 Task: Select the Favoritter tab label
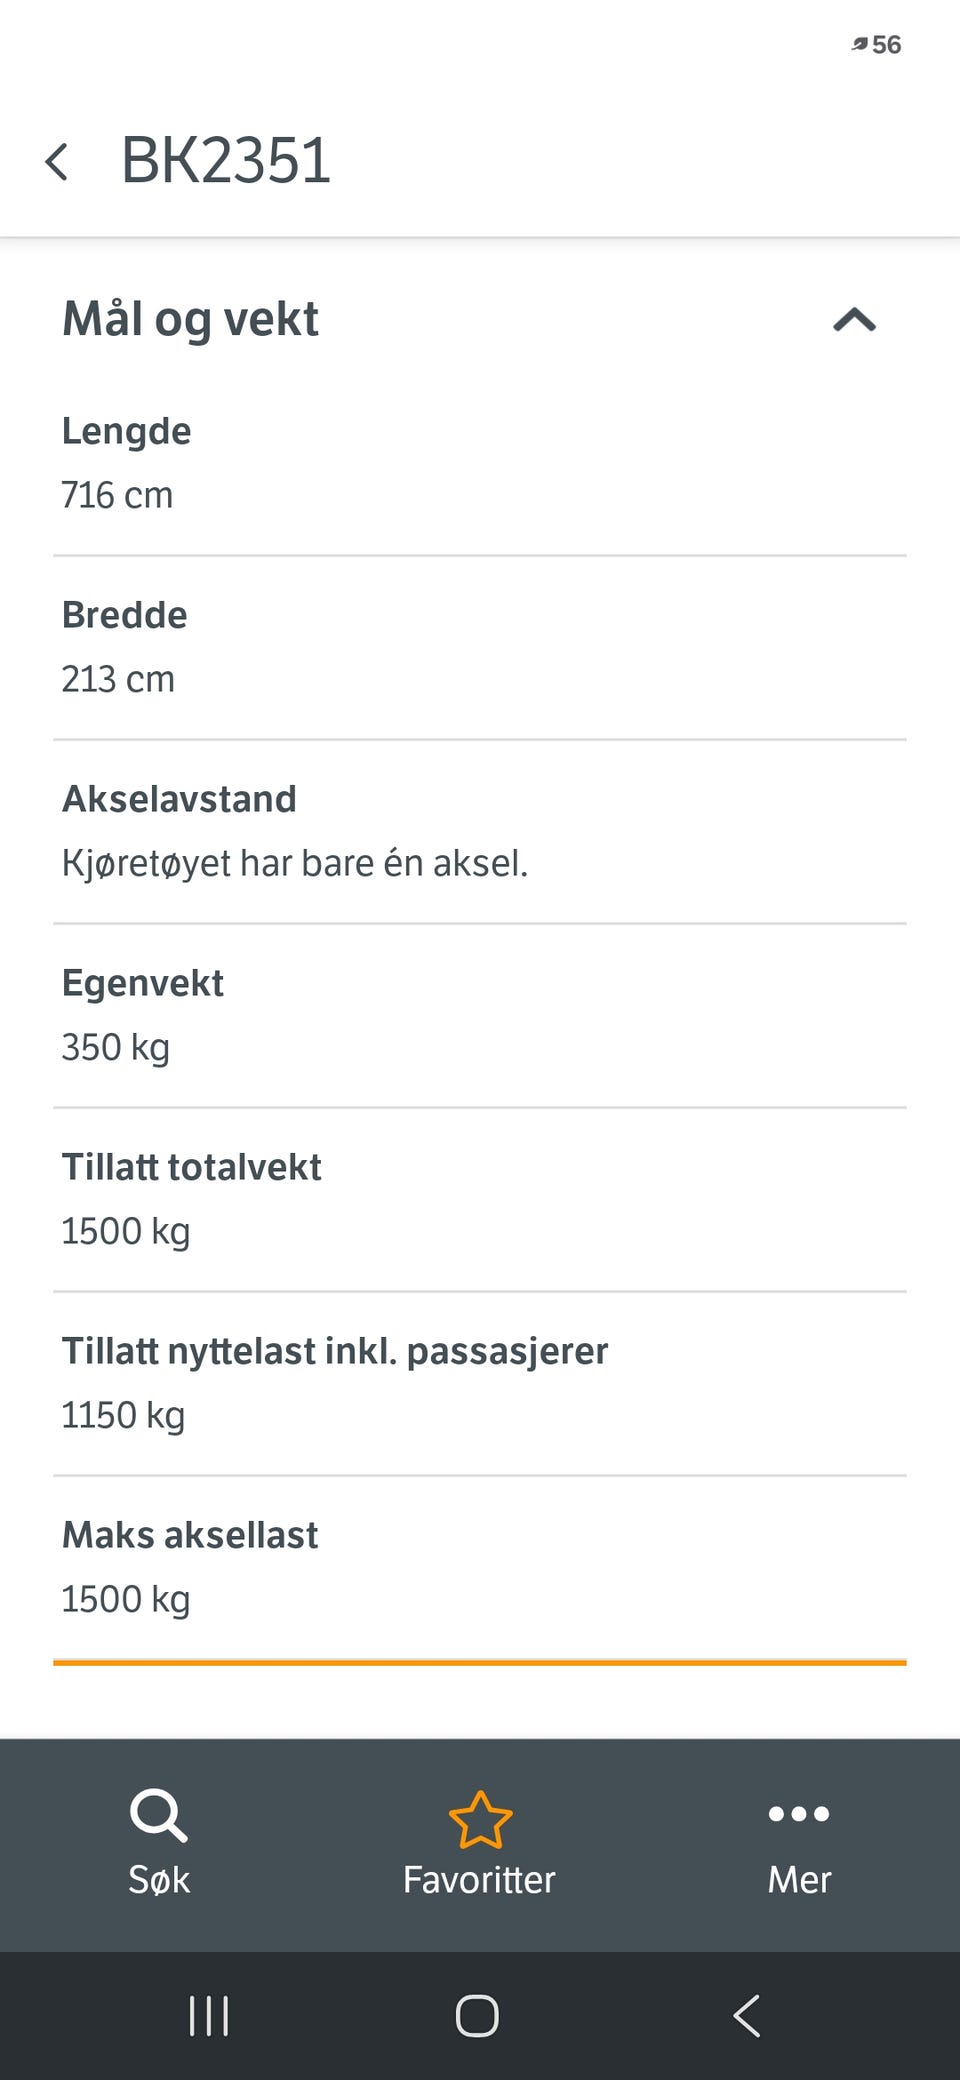479,1879
